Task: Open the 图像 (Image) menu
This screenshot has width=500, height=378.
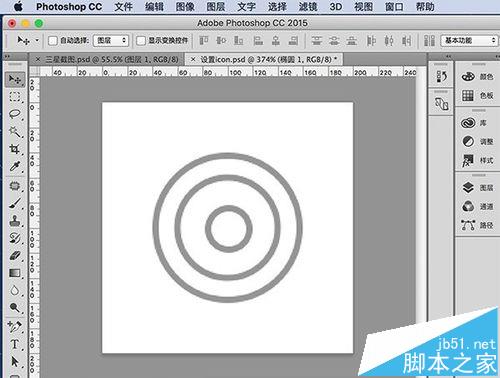Action: coord(185,7)
